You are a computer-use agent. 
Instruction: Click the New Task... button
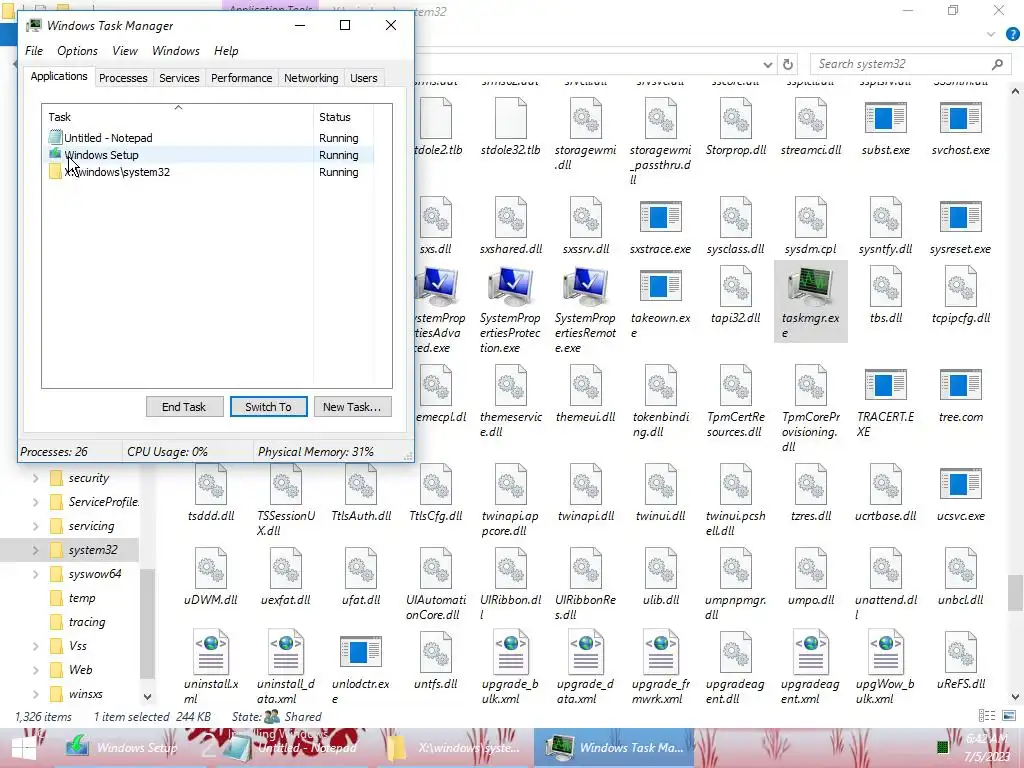pos(352,407)
